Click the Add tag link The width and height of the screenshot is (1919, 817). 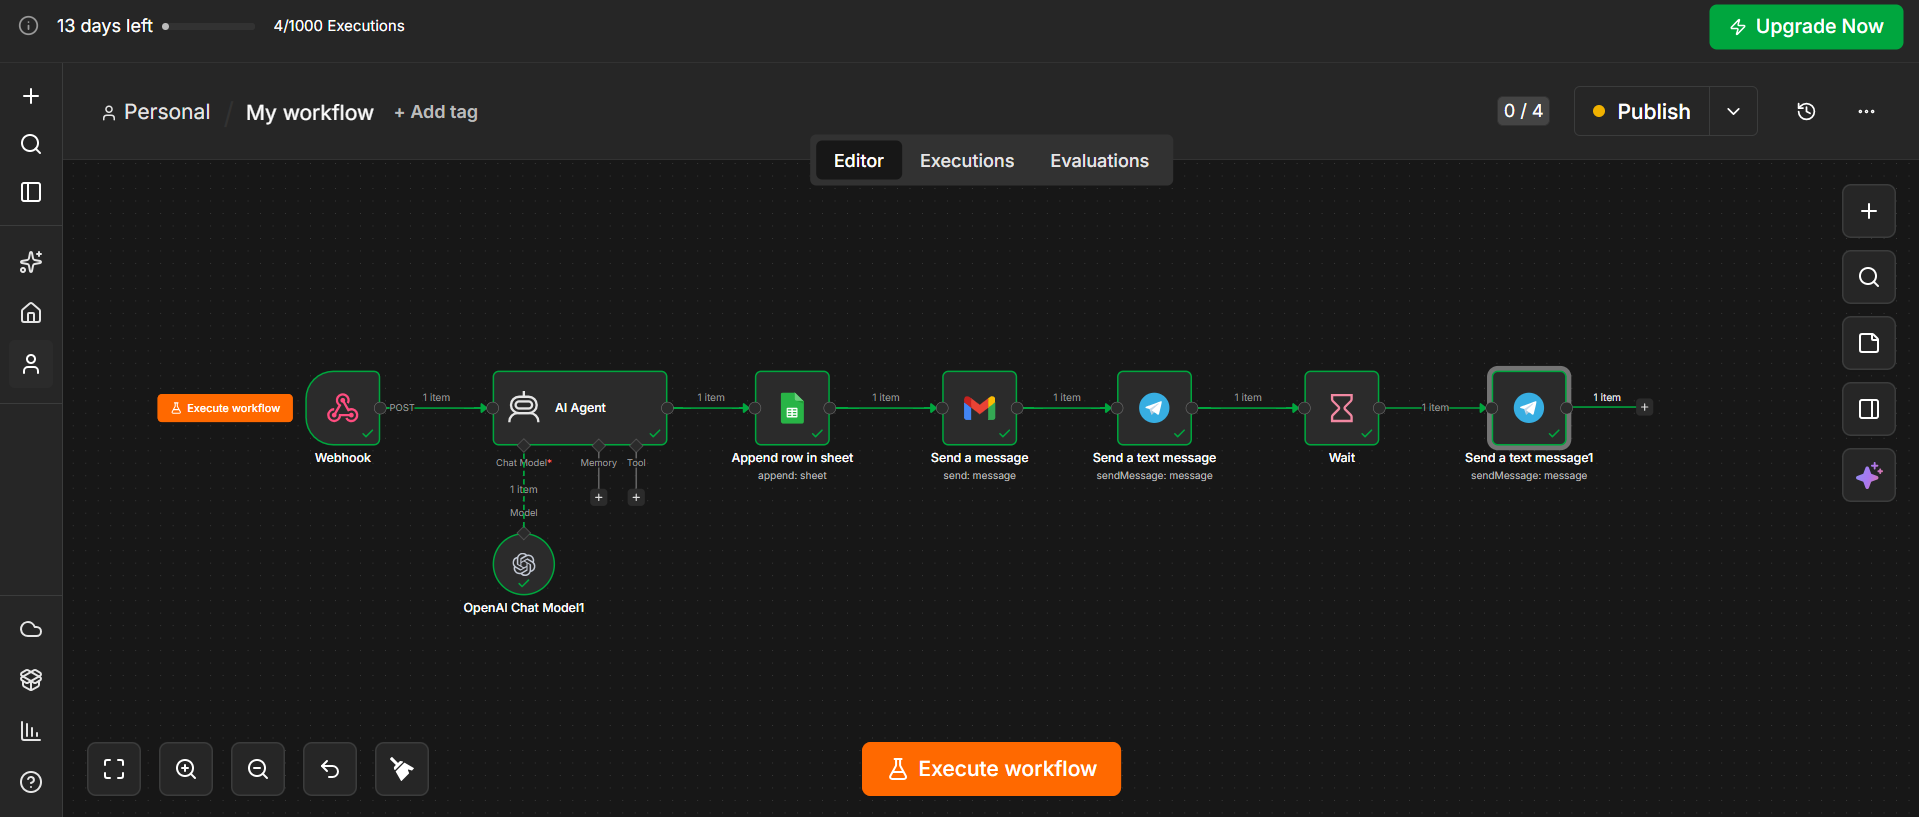pyautogui.click(x=436, y=112)
